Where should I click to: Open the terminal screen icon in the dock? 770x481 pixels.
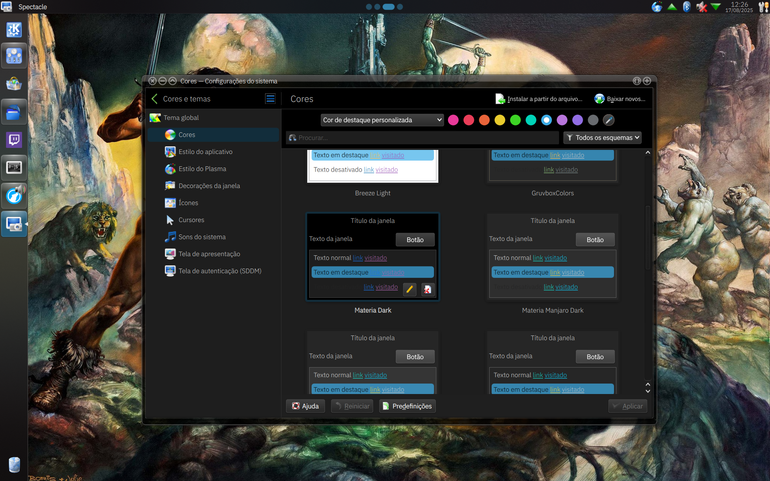coord(14,168)
